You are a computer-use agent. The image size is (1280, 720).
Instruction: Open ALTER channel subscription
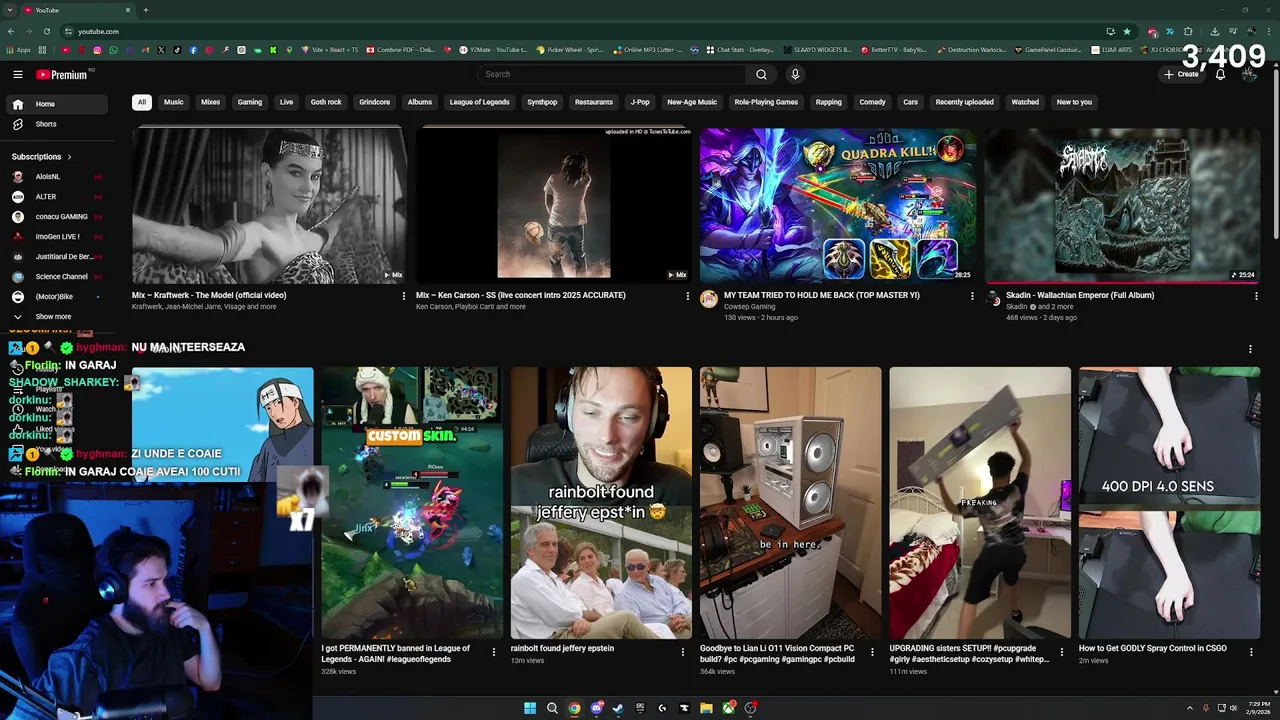pyautogui.click(x=57, y=197)
